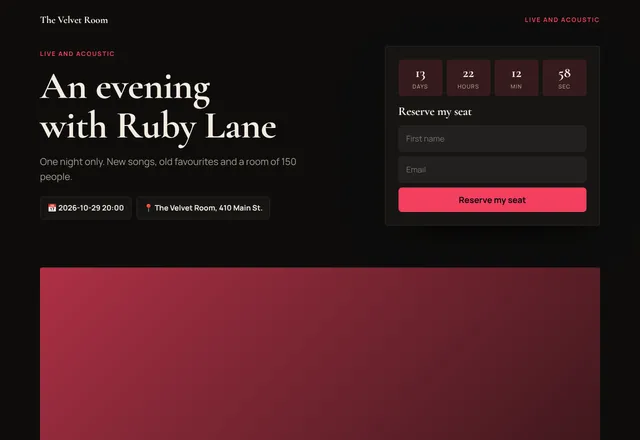Click the location pin icon

[149, 208]
